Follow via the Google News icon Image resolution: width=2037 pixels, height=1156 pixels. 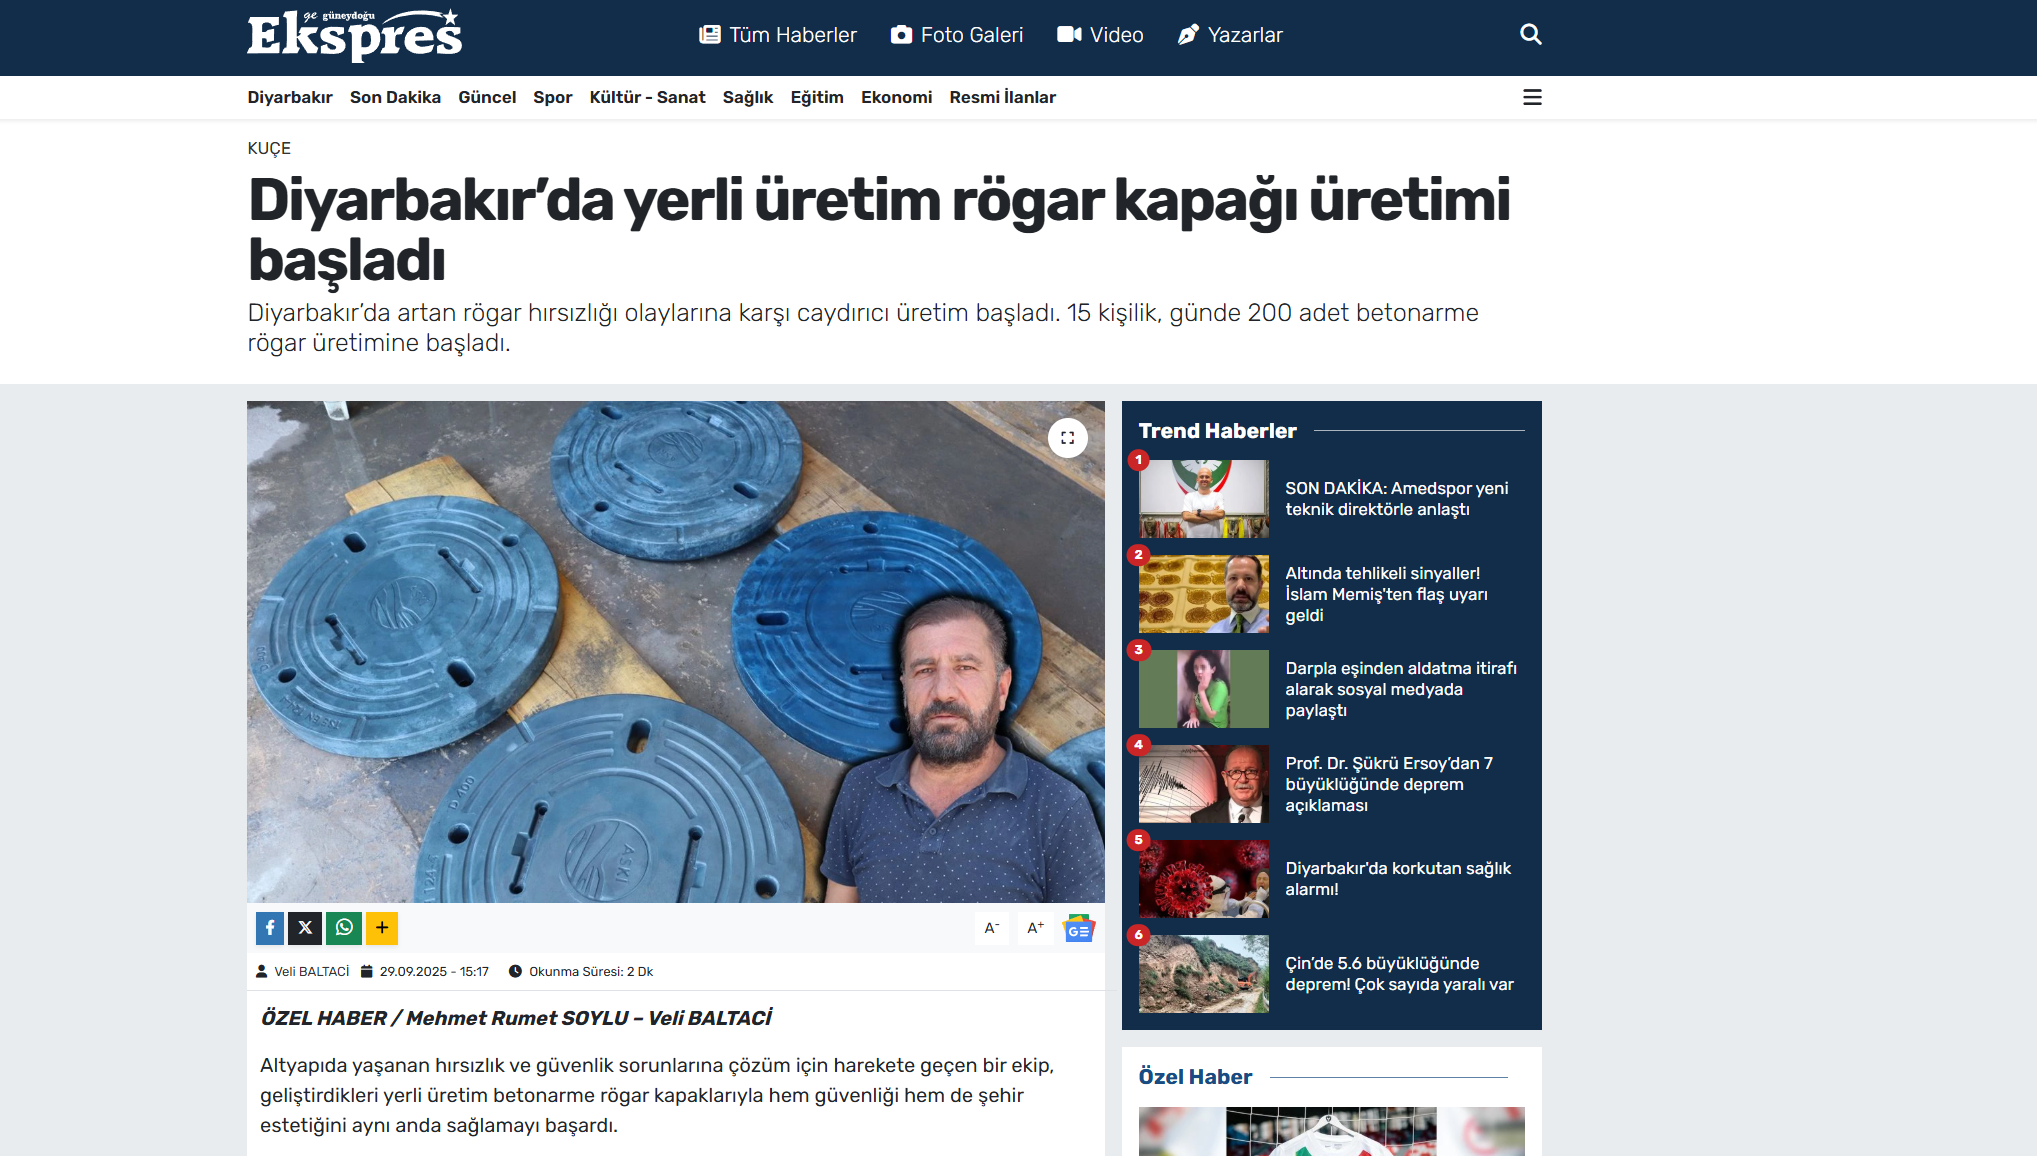point(1077,929)
